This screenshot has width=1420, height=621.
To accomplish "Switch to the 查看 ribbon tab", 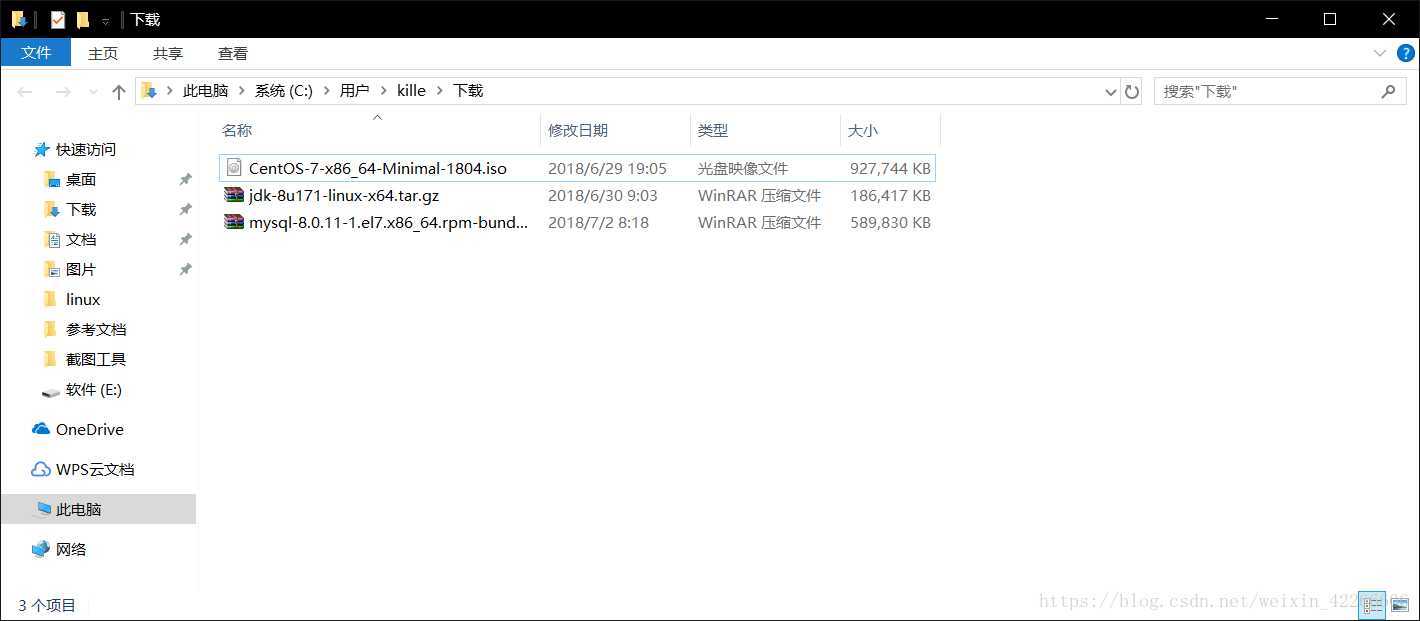I will pos(233,53).
